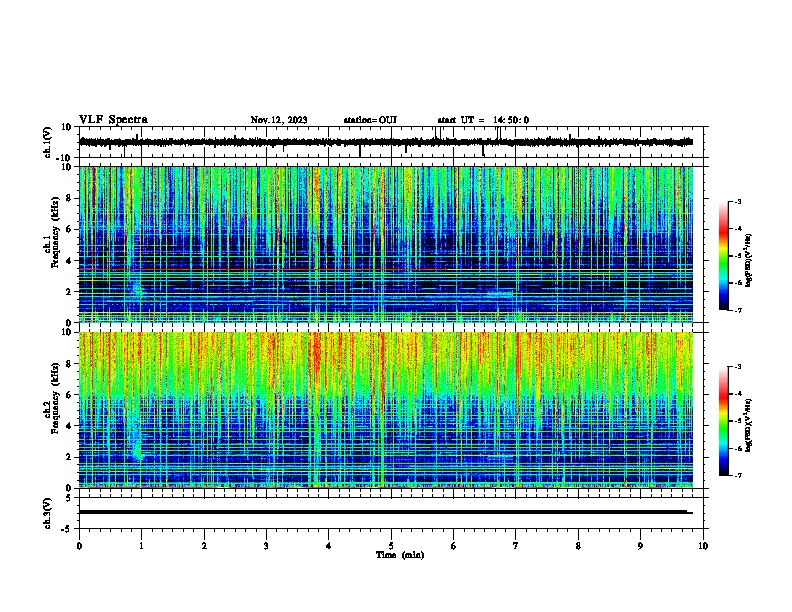Click the "4" tick on ch.1 frequency axis

point(70,261)
